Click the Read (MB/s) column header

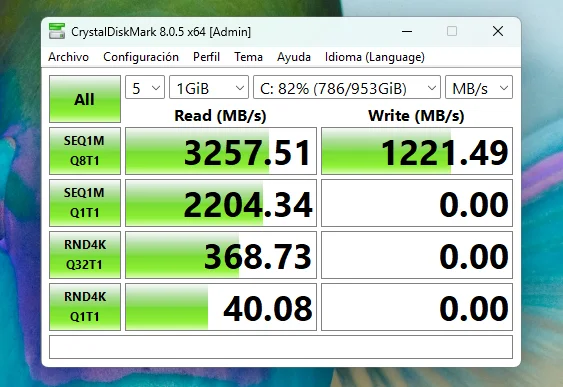tap(220, 116)
